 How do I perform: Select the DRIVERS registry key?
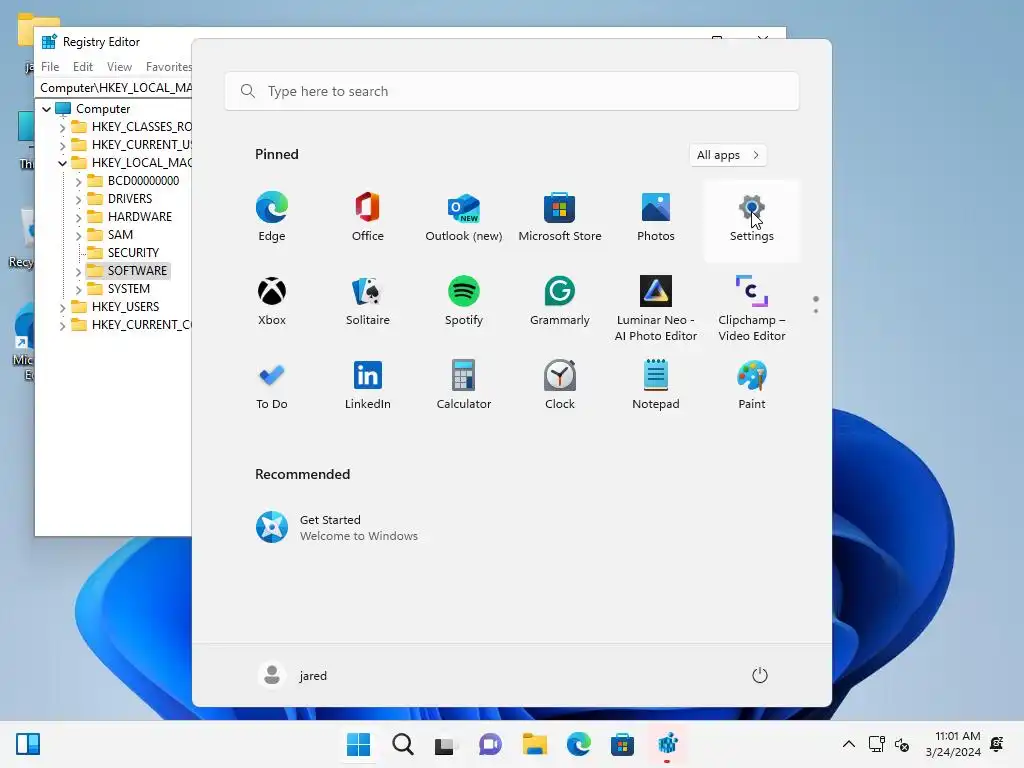pos(130,199)
